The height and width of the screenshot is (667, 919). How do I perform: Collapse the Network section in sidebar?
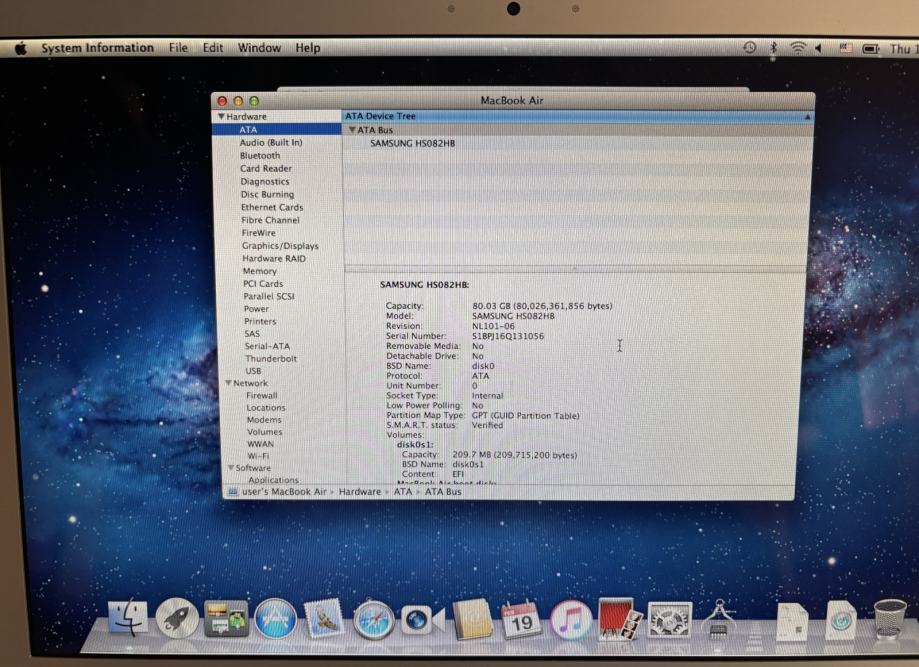click(x=229, y=384)
